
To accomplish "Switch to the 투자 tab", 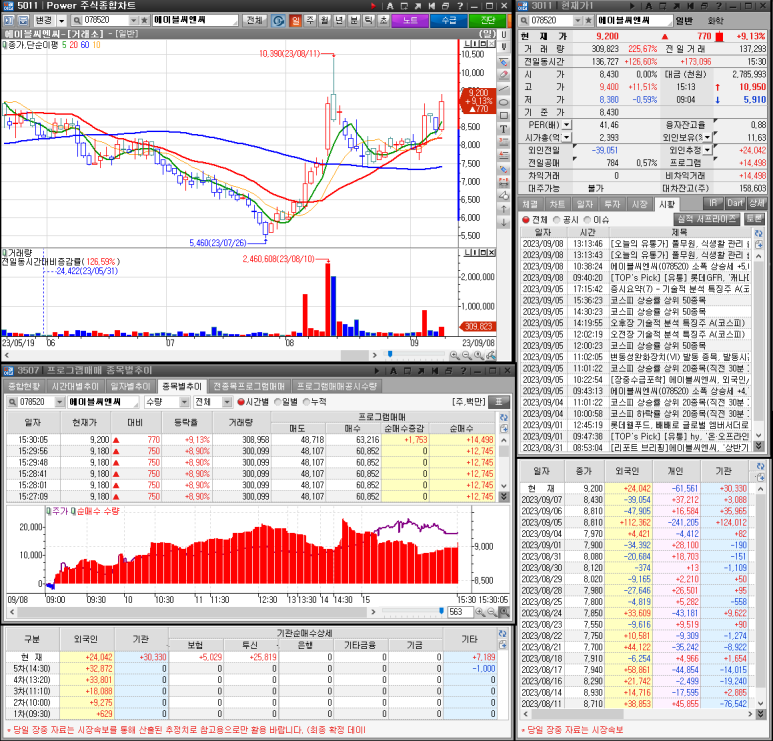I will pyautogui.click(x=612, y=204).
